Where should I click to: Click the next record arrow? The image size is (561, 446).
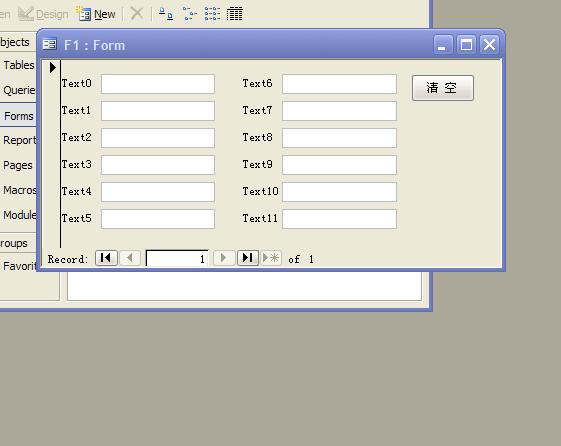point(224,258)
